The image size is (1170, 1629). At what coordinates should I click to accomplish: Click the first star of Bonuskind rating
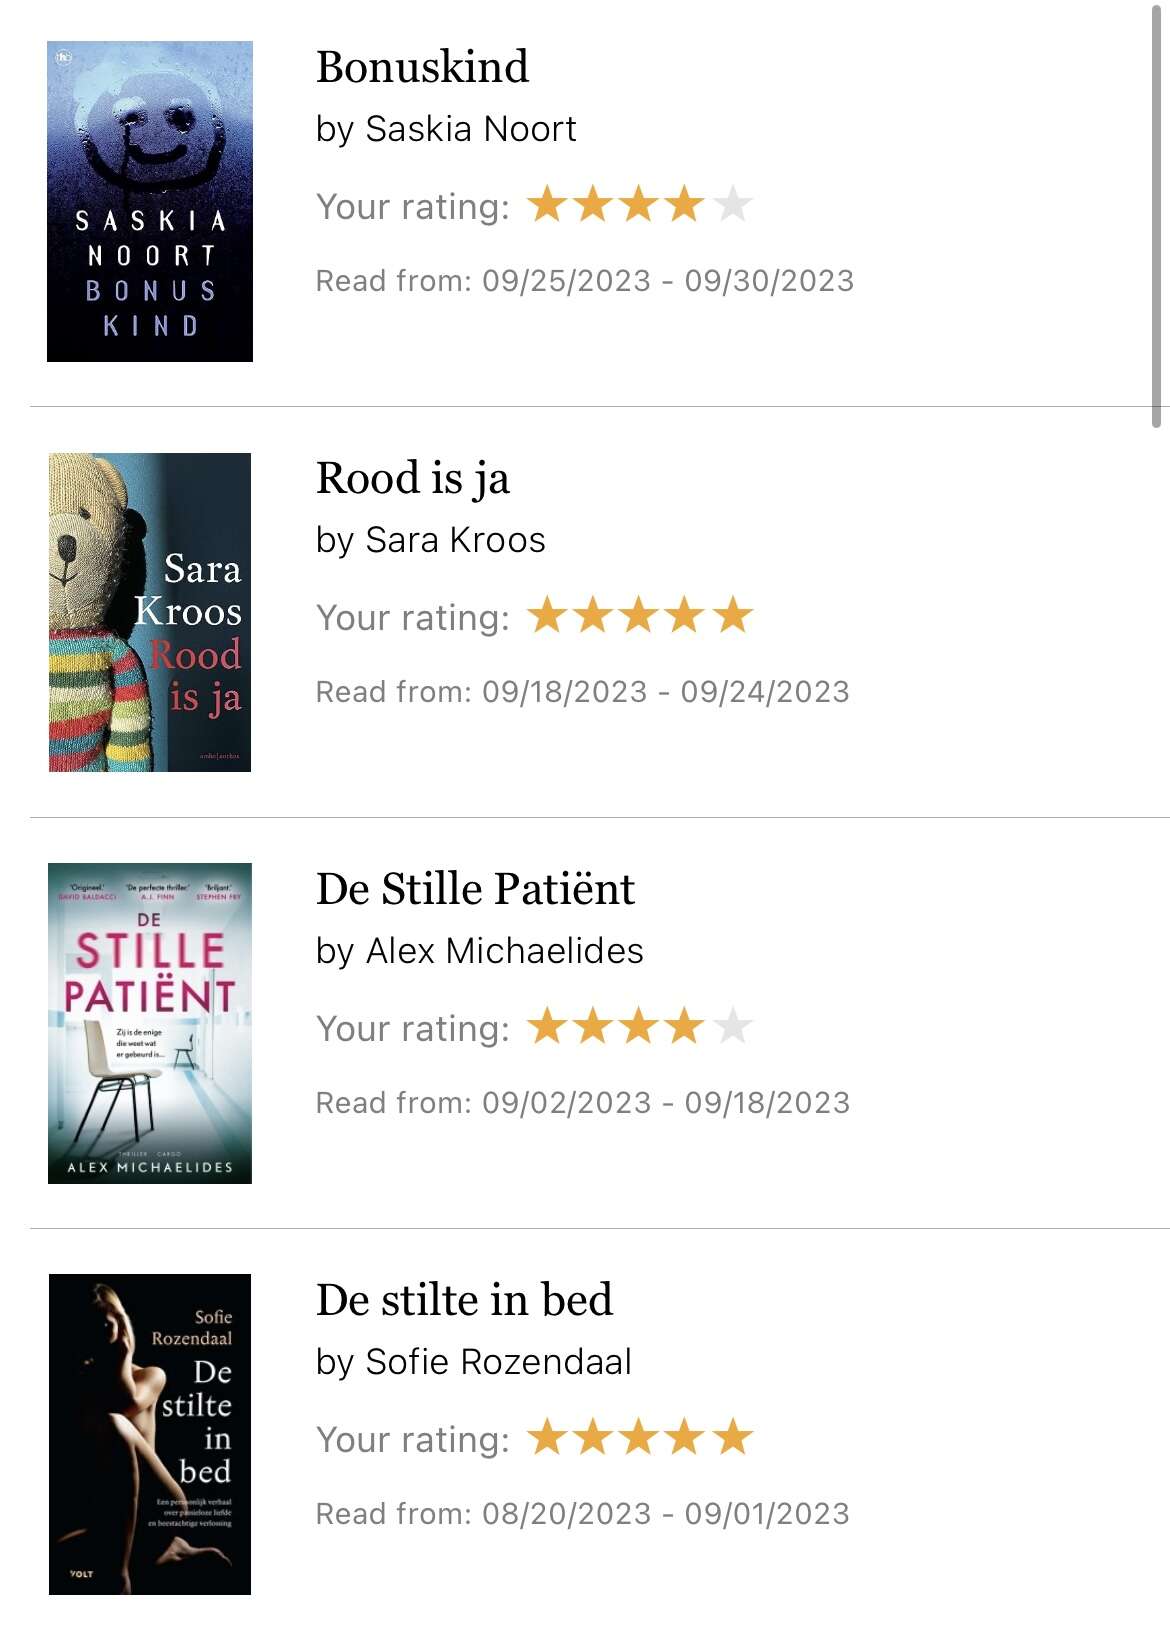pyautogui.click(x=547, y=204)
